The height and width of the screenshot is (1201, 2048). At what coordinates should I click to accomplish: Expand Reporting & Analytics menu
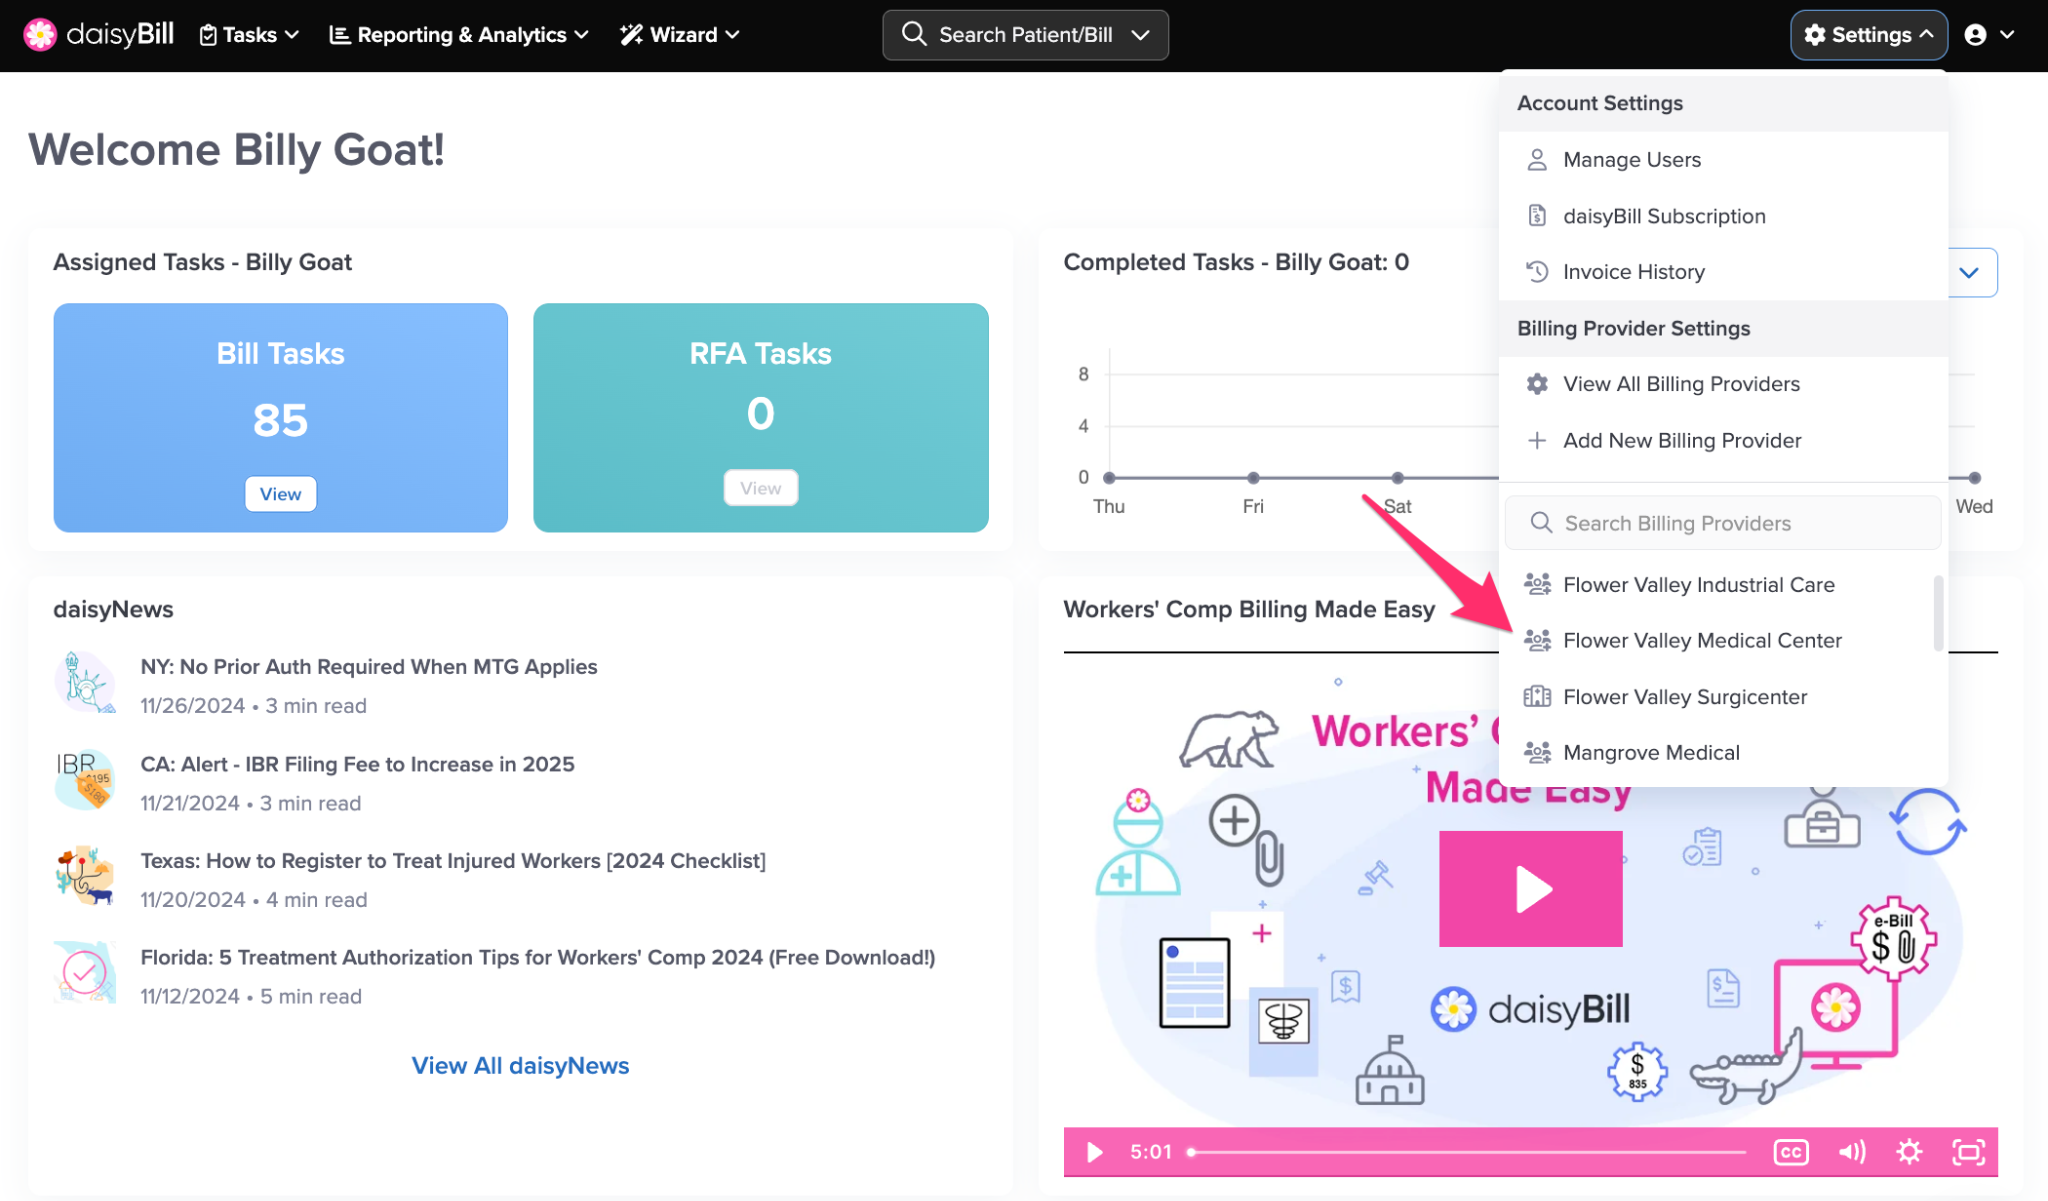click(459, 35)
